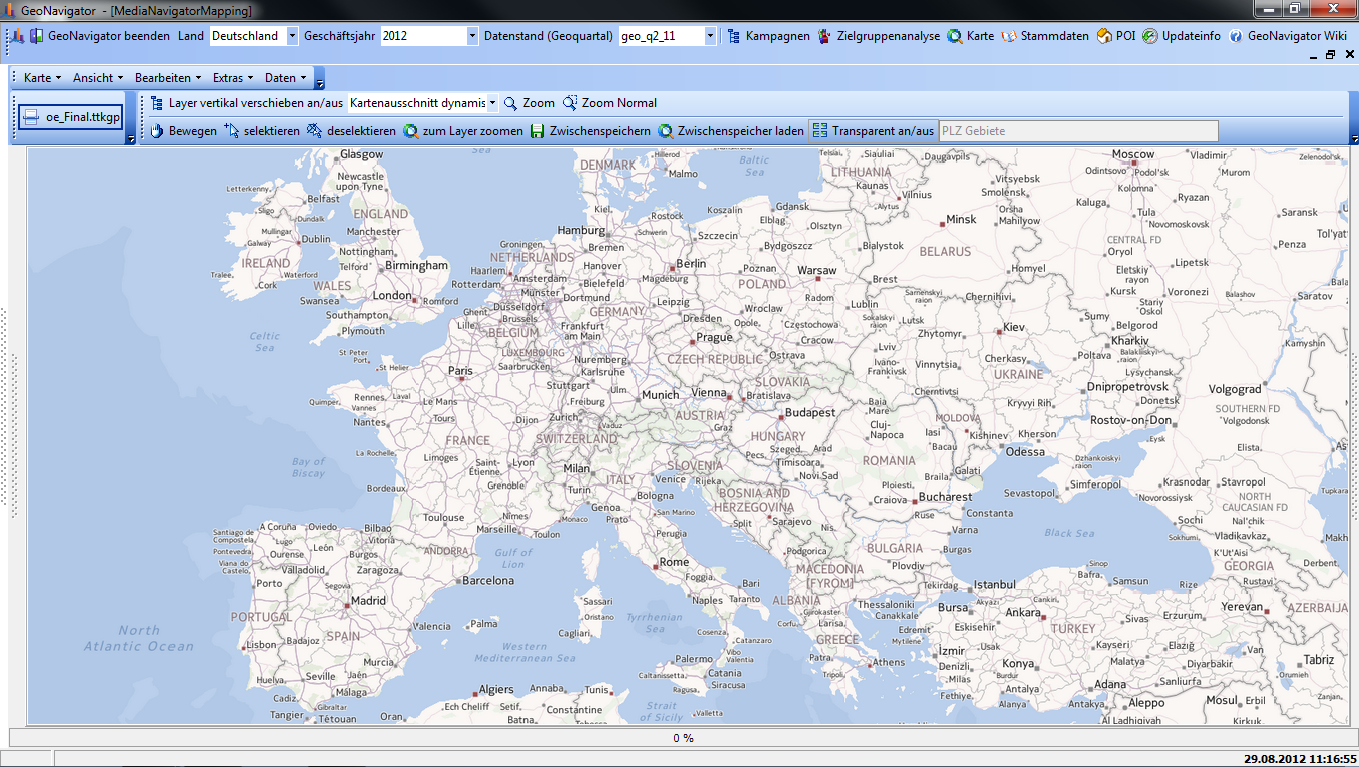Open Updateinfo in the toolbar
This screenshot has width=1359, height=767.
pos(1150,36)
